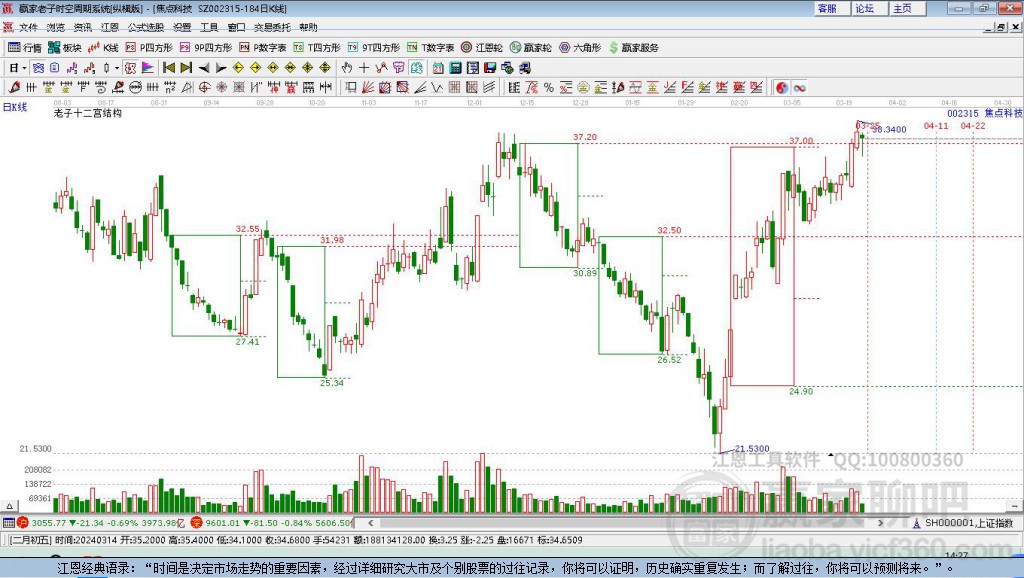
Task: Select the percent % tool icon
Action: pos(549,87)
